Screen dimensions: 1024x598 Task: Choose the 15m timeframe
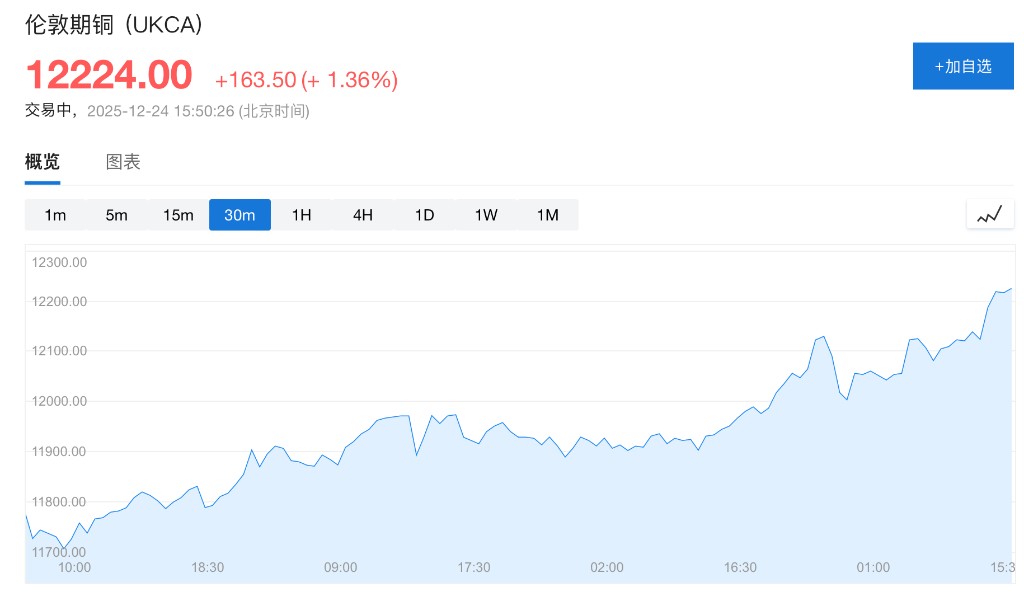click(x=178, y=215)
